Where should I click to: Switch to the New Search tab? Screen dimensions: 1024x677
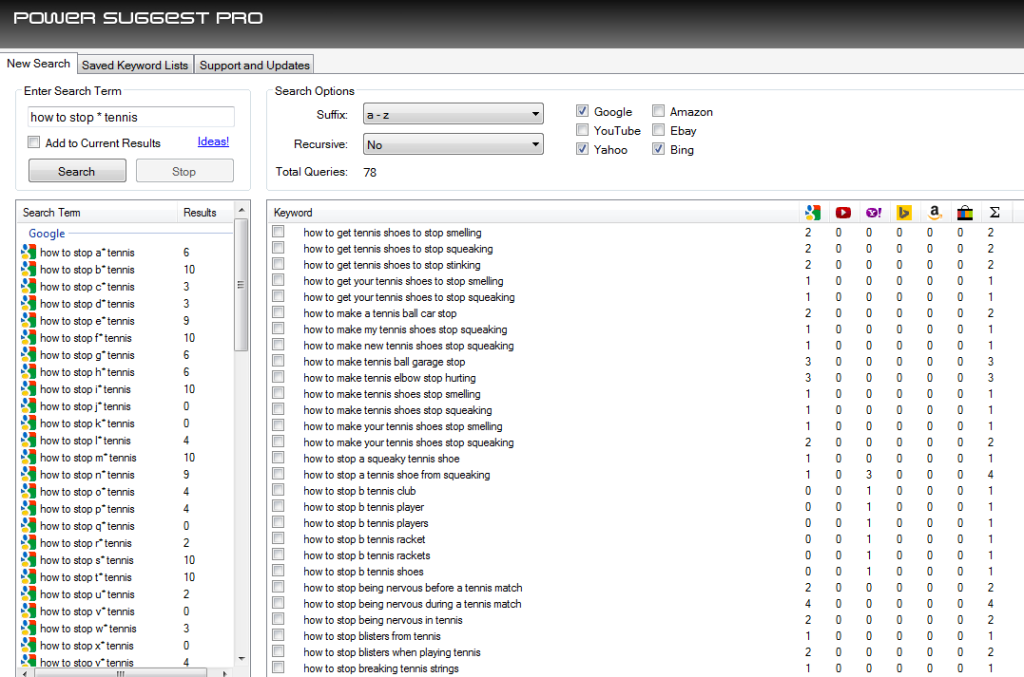[39, 63]
